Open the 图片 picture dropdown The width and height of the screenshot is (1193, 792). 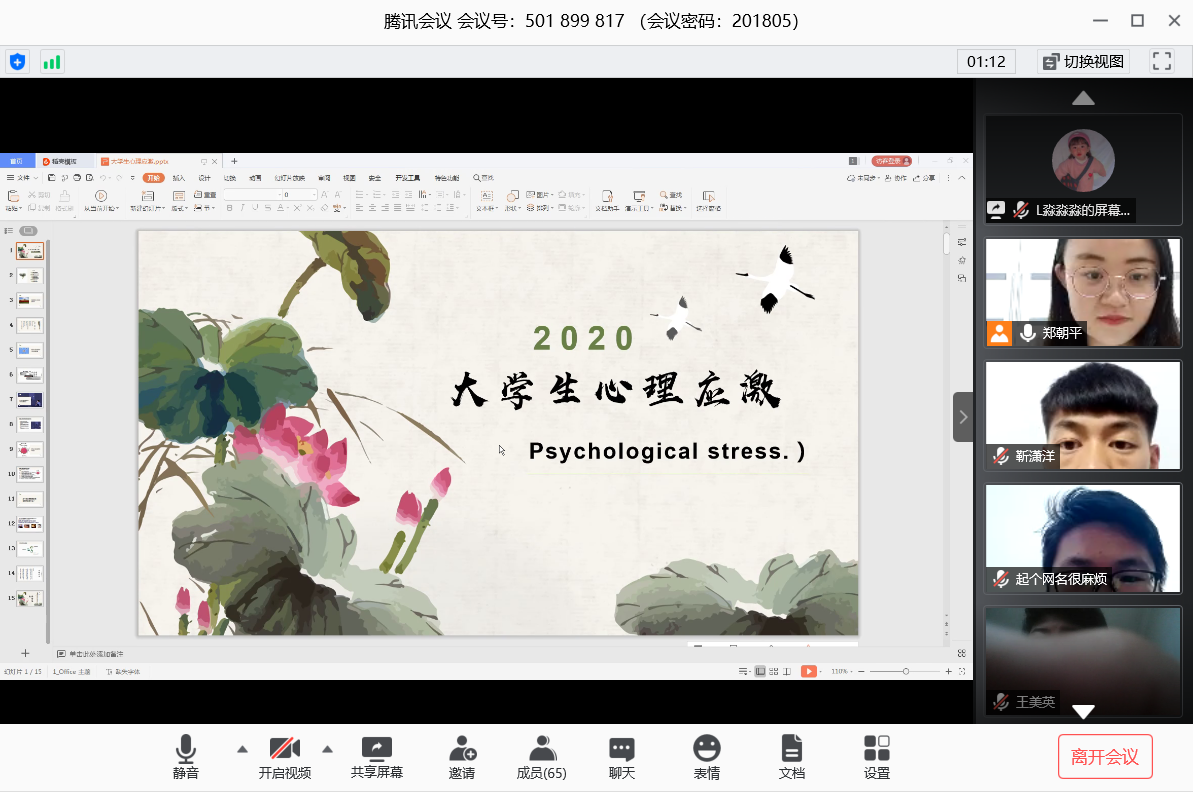click(x=539, y=195)
